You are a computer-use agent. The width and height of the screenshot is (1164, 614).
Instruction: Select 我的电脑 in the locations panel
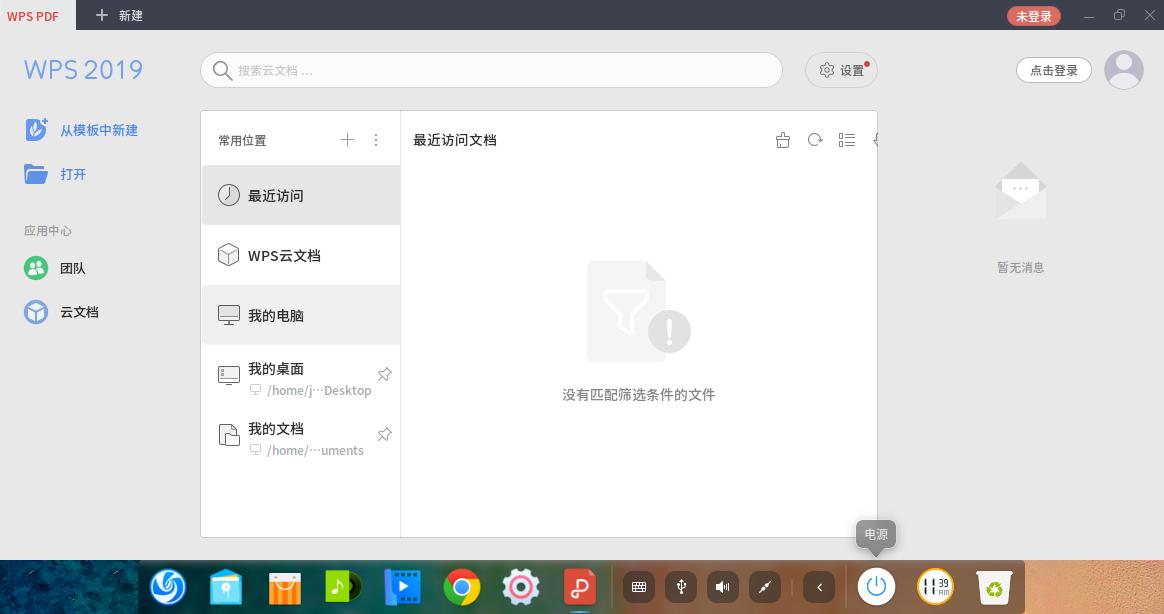pos(276,315)
